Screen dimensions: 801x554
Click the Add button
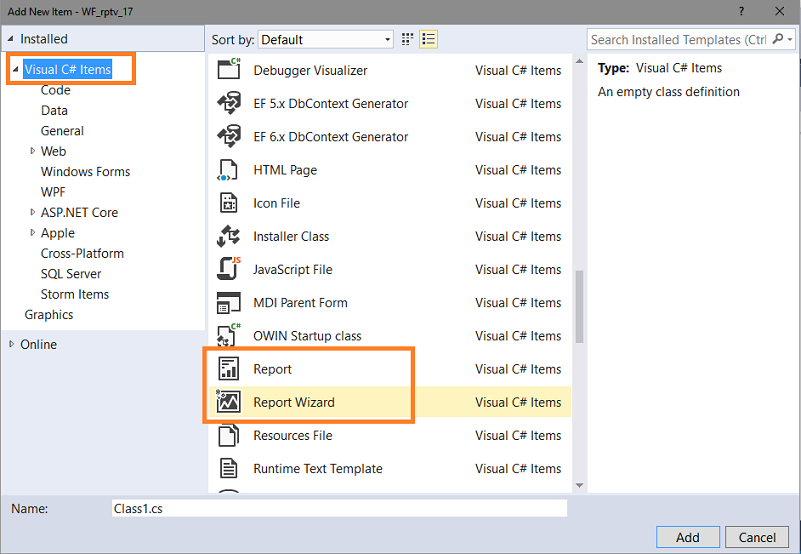688,537
